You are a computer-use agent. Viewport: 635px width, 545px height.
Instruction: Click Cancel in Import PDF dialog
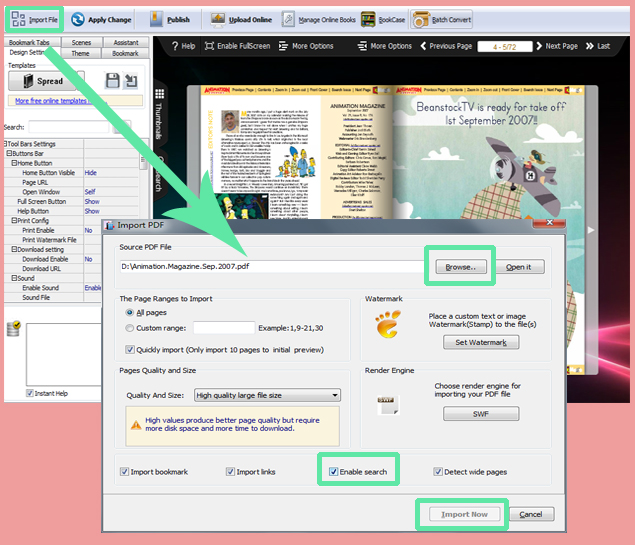coord(531,514)
